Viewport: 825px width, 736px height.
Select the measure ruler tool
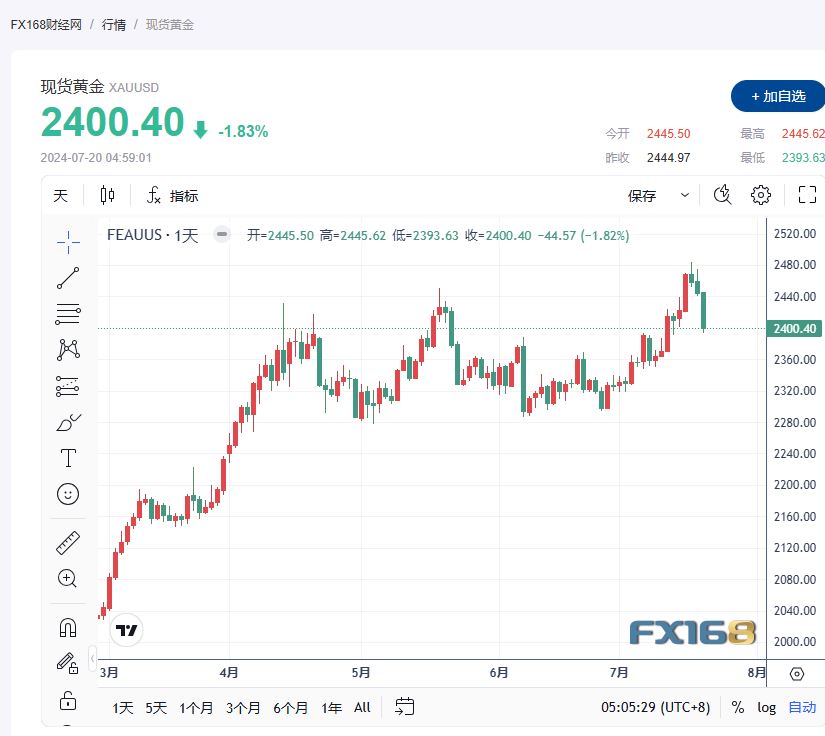(67, 543)
